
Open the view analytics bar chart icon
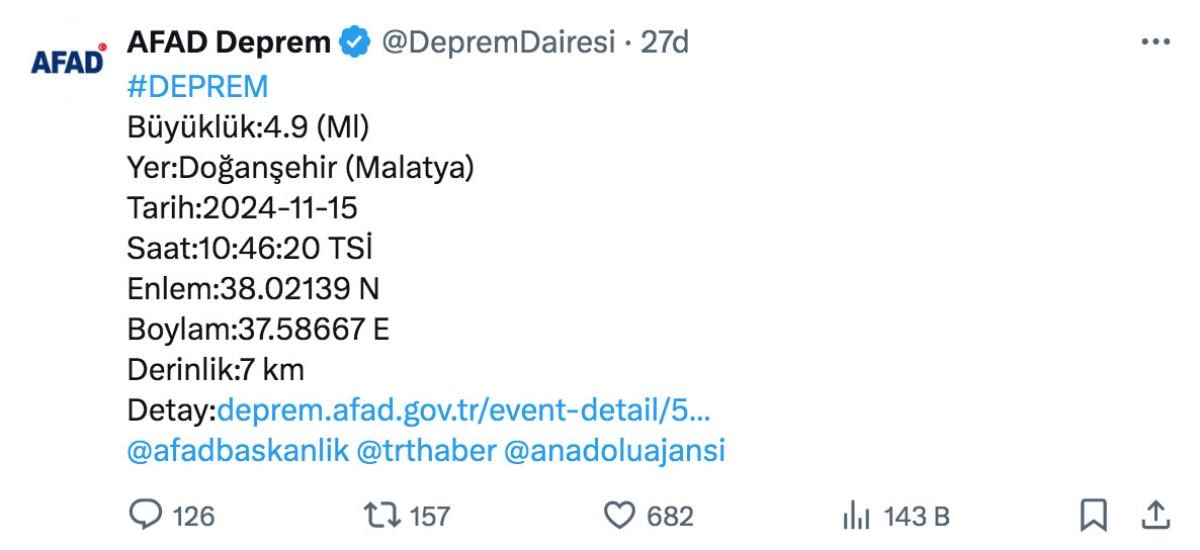point(856,516)
